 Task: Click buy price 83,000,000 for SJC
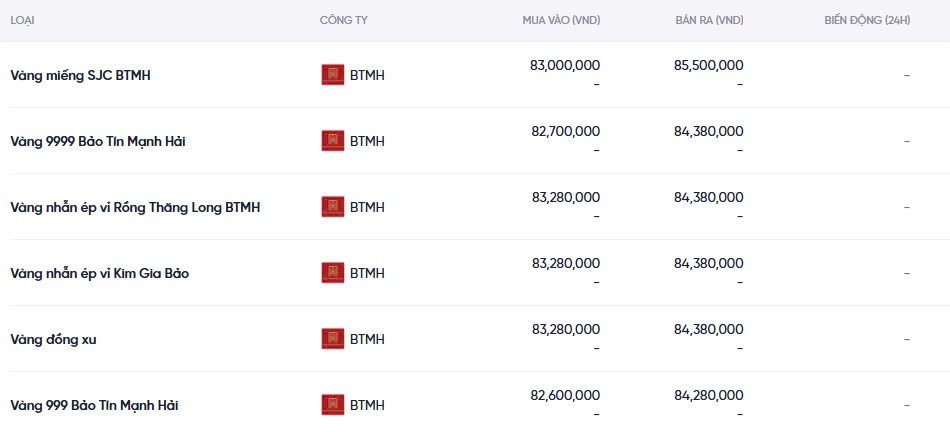565,65
